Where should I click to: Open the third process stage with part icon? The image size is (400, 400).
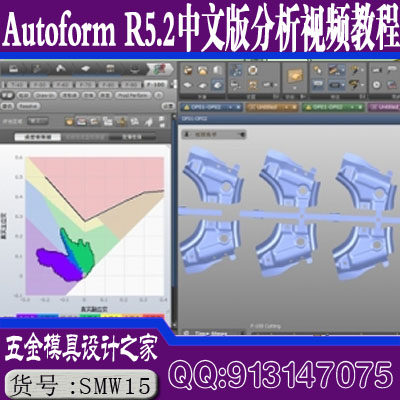(61, 69)
